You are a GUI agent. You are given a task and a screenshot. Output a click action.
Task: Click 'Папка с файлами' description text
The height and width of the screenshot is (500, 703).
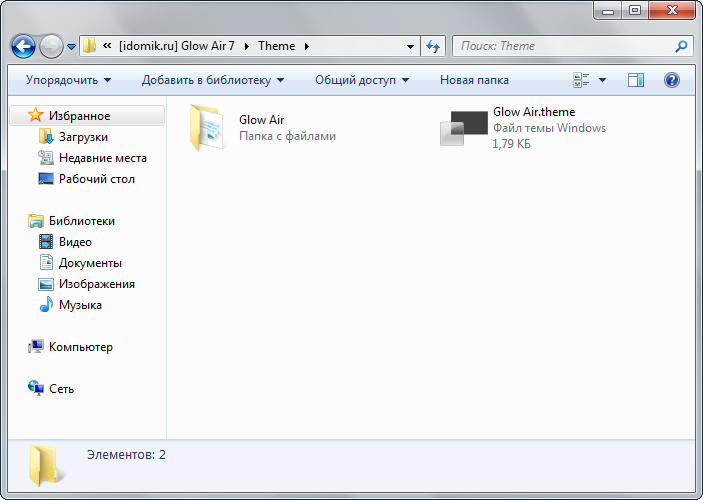[x=287, y=136]
